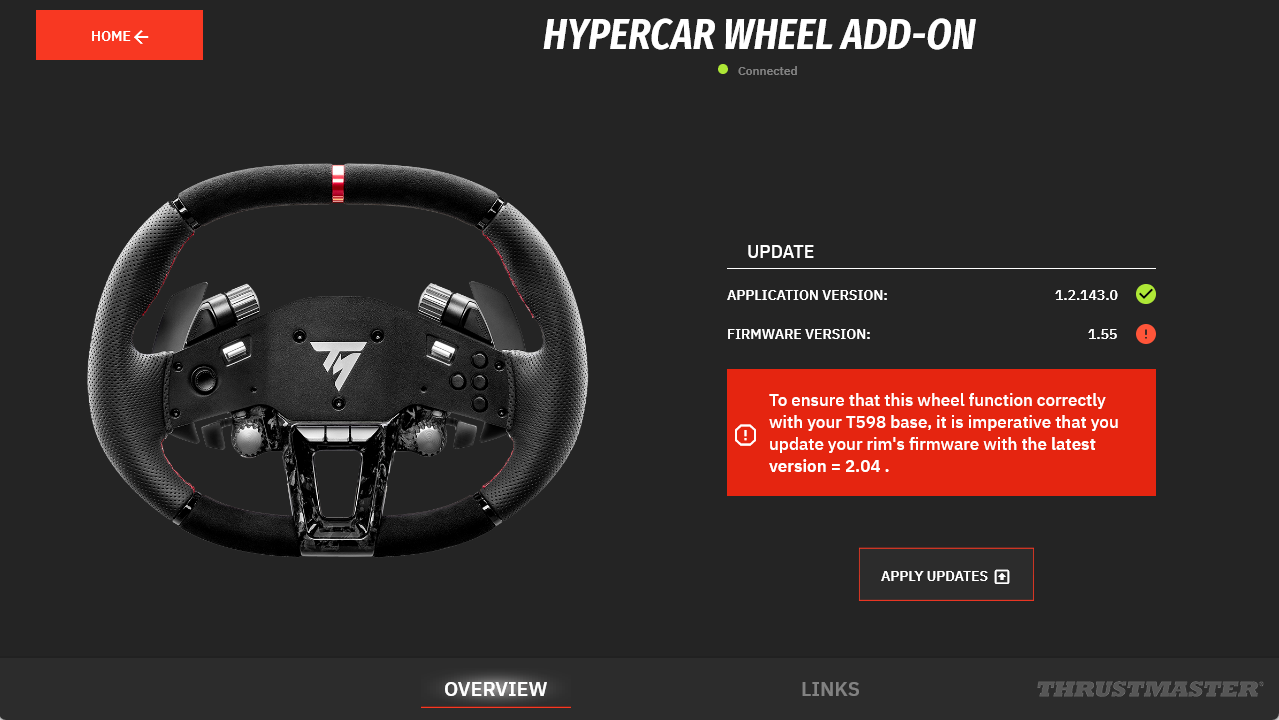
Task: Click the Thrustmaster logo in footer
Action: click(x=1150, y=689)
